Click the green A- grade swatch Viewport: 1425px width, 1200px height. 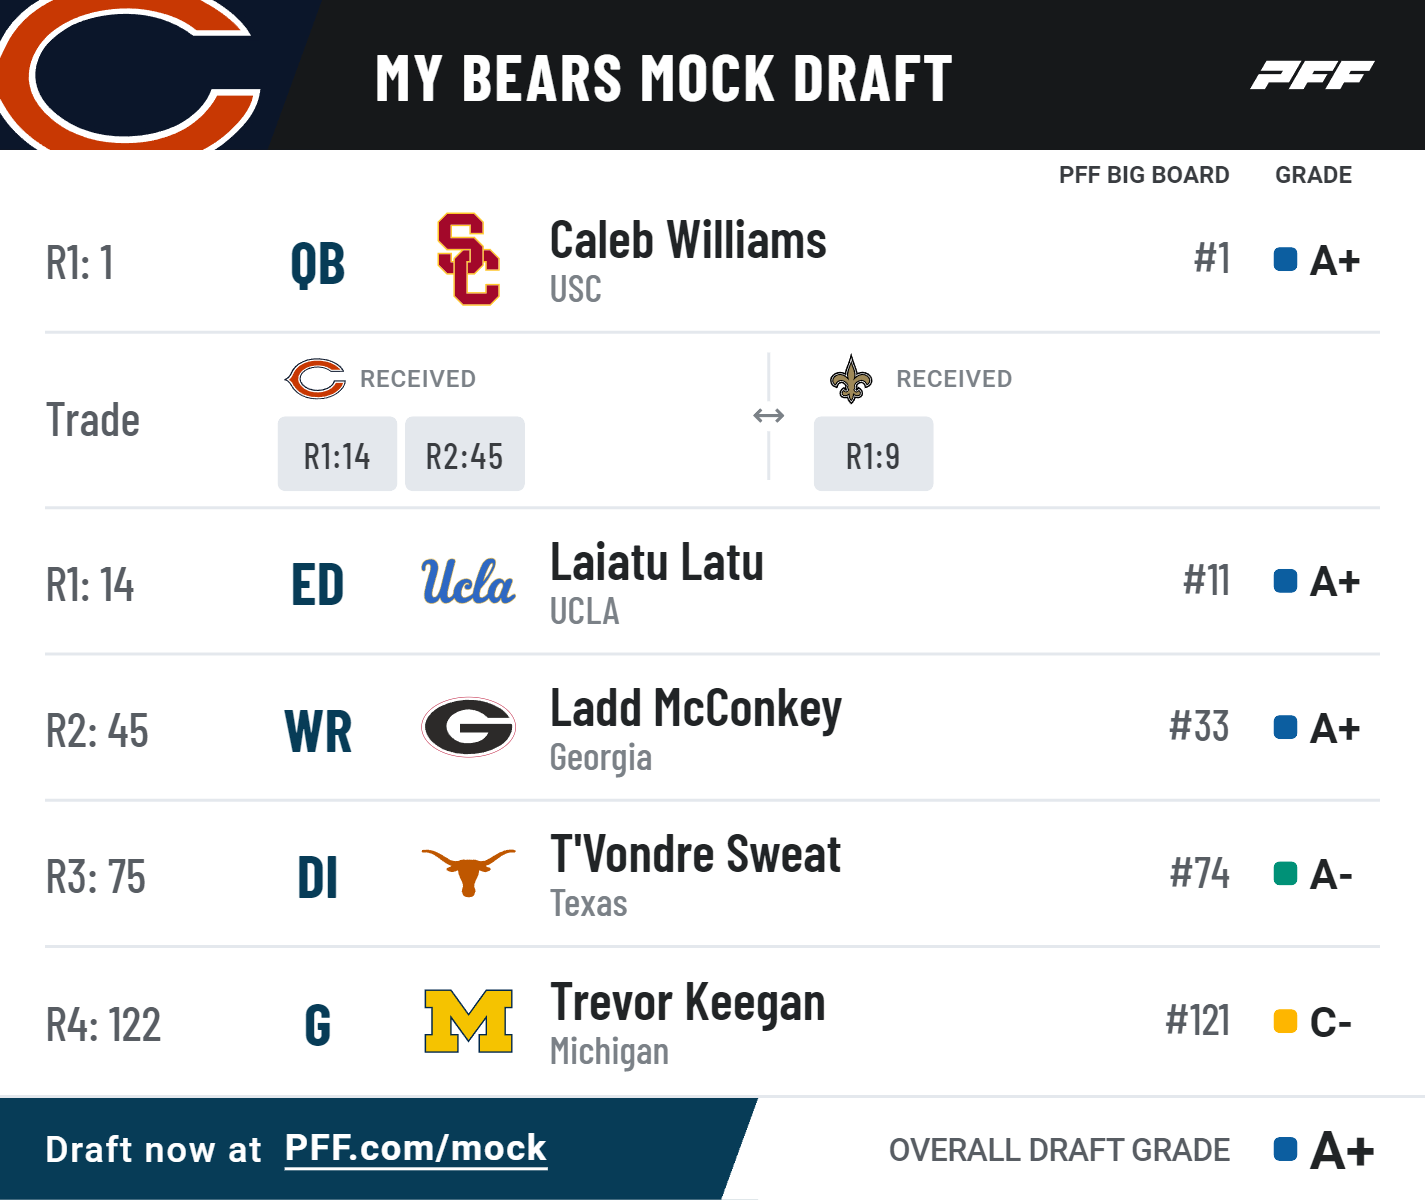click(x=1285, y=874)
